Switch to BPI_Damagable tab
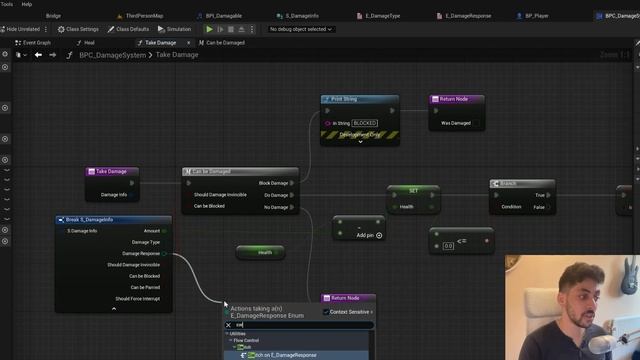 click(220, 16)
